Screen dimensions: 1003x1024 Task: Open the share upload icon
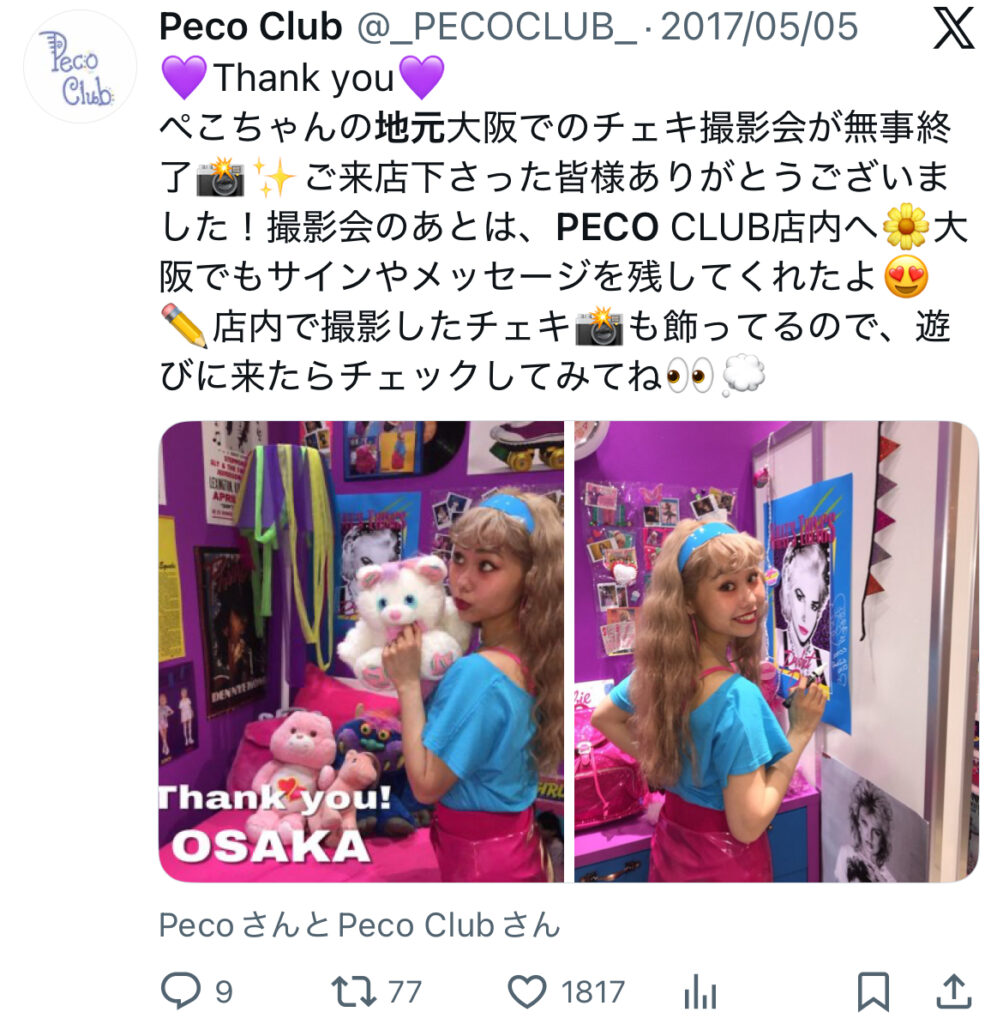click(954, 991)
